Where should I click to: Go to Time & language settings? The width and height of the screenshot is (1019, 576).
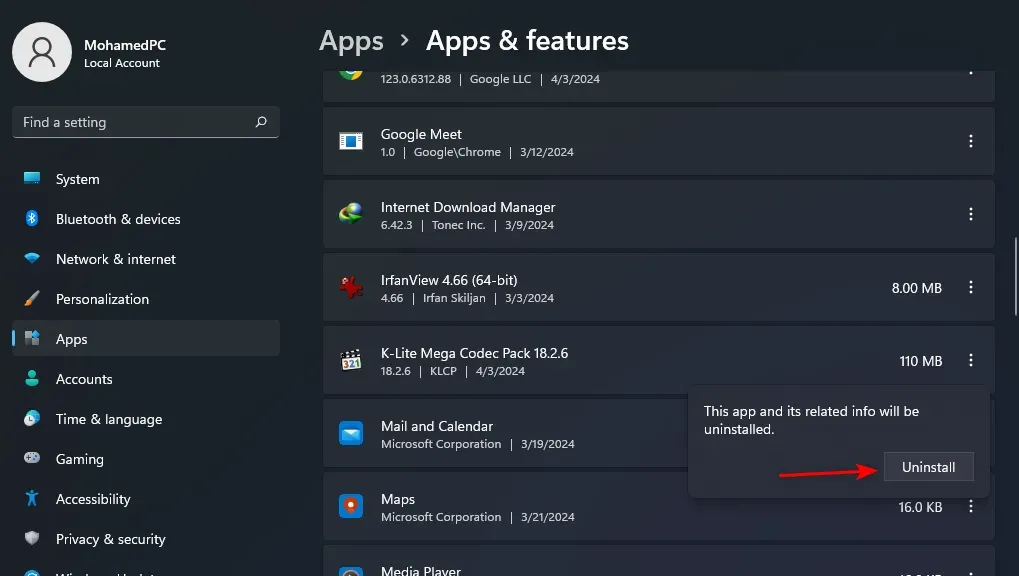click(146, 419)
